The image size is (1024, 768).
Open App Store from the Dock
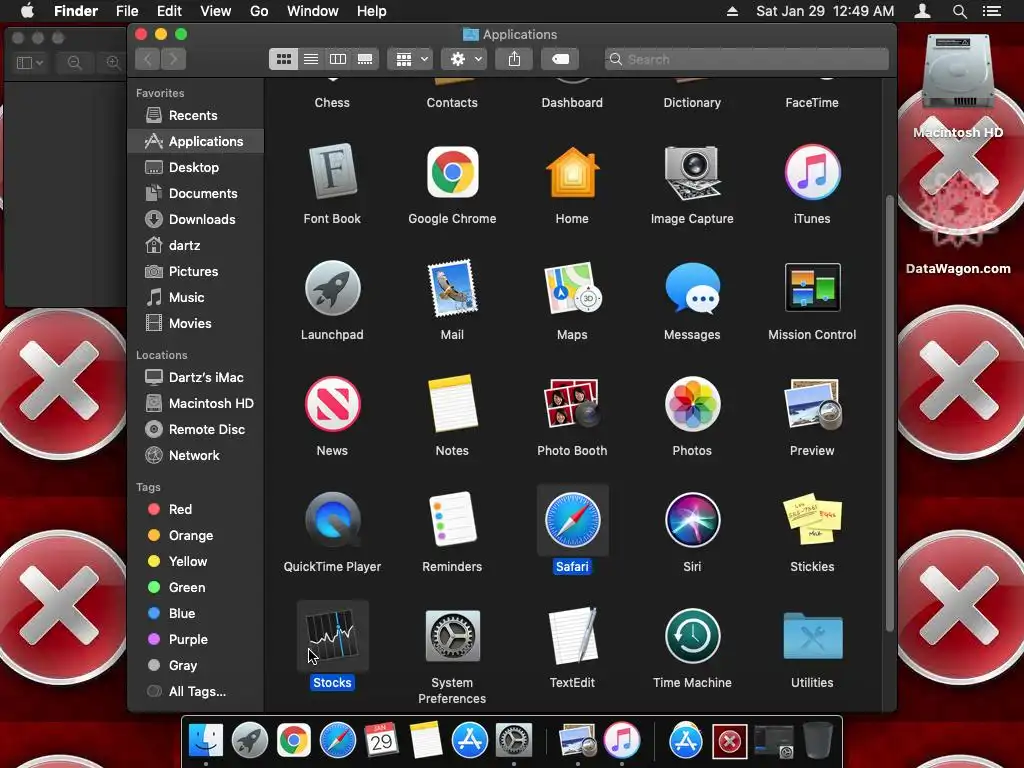click(470, 741)
